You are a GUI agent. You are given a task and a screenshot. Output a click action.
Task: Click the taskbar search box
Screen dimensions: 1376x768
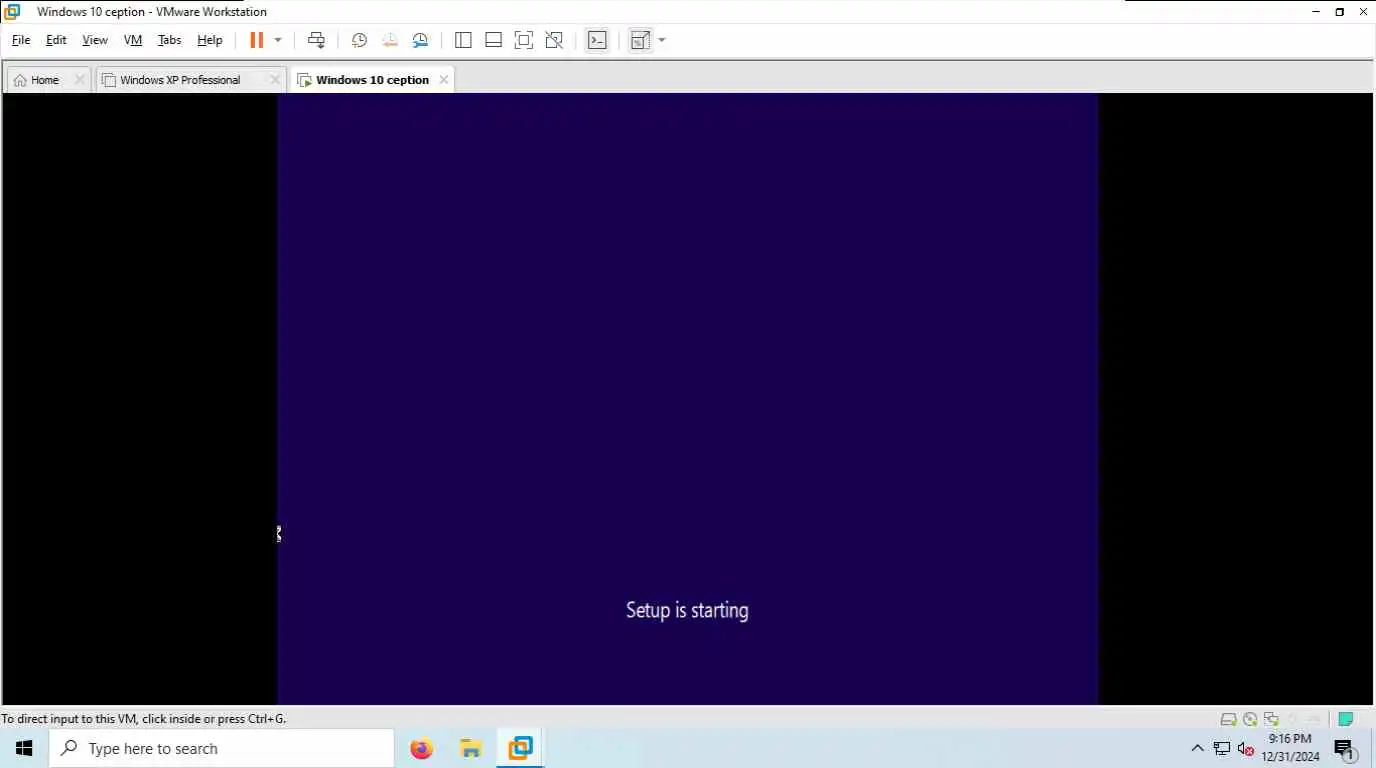pos(221,748)
